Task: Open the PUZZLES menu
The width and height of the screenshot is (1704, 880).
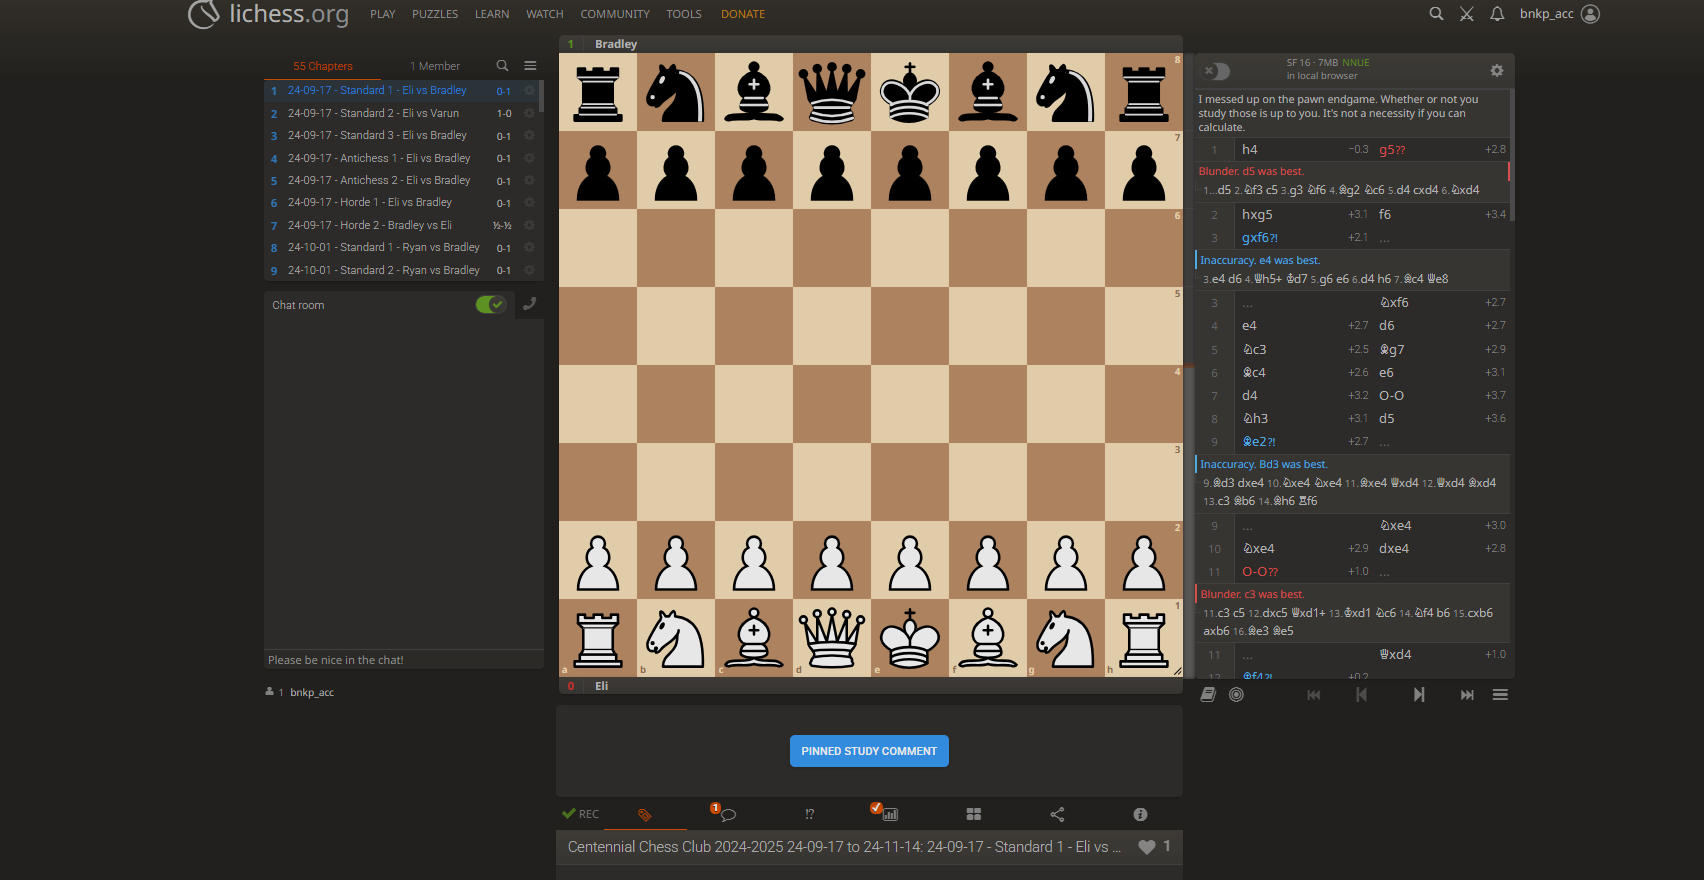Action: pyautogui.click(x=435, y=14)
